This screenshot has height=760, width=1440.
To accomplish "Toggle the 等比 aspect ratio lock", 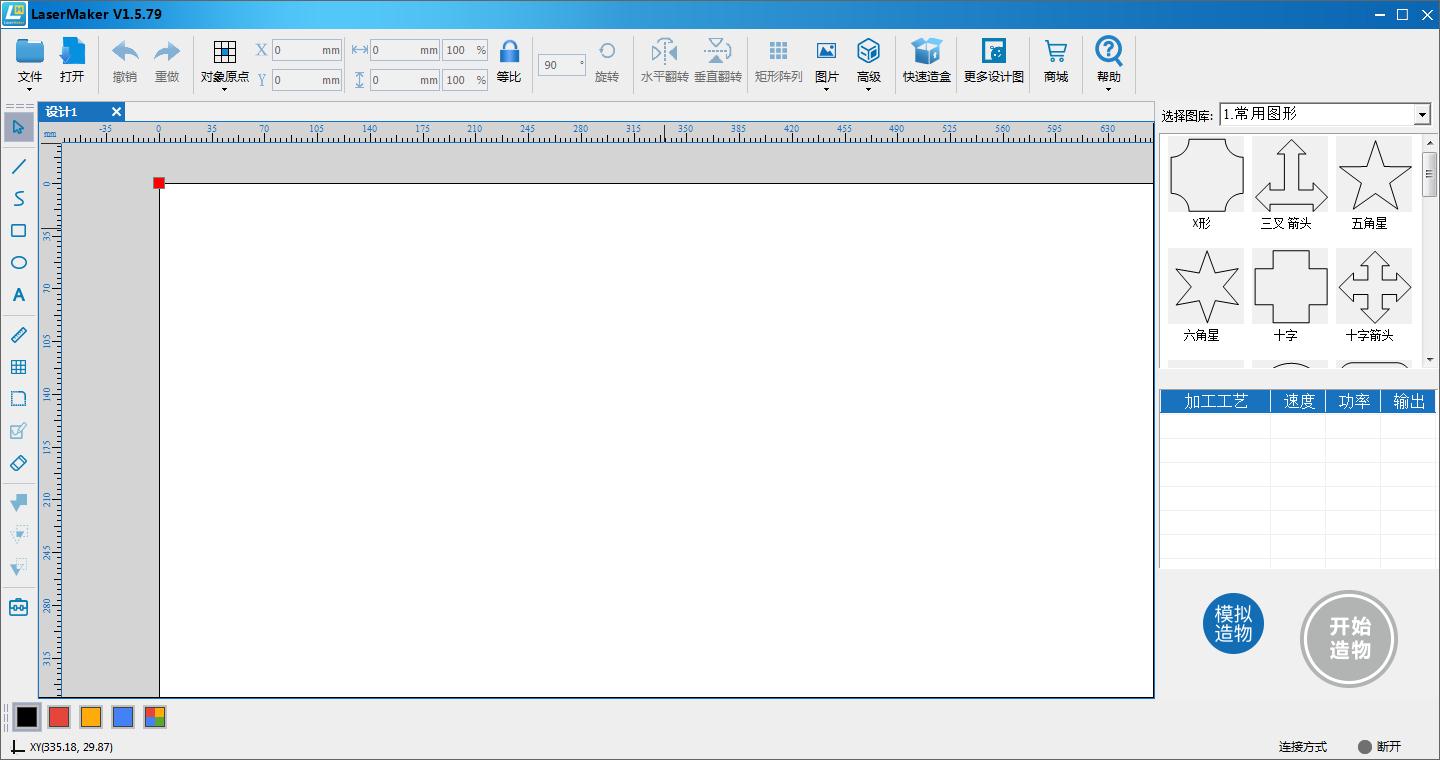I will pos(509,60).
